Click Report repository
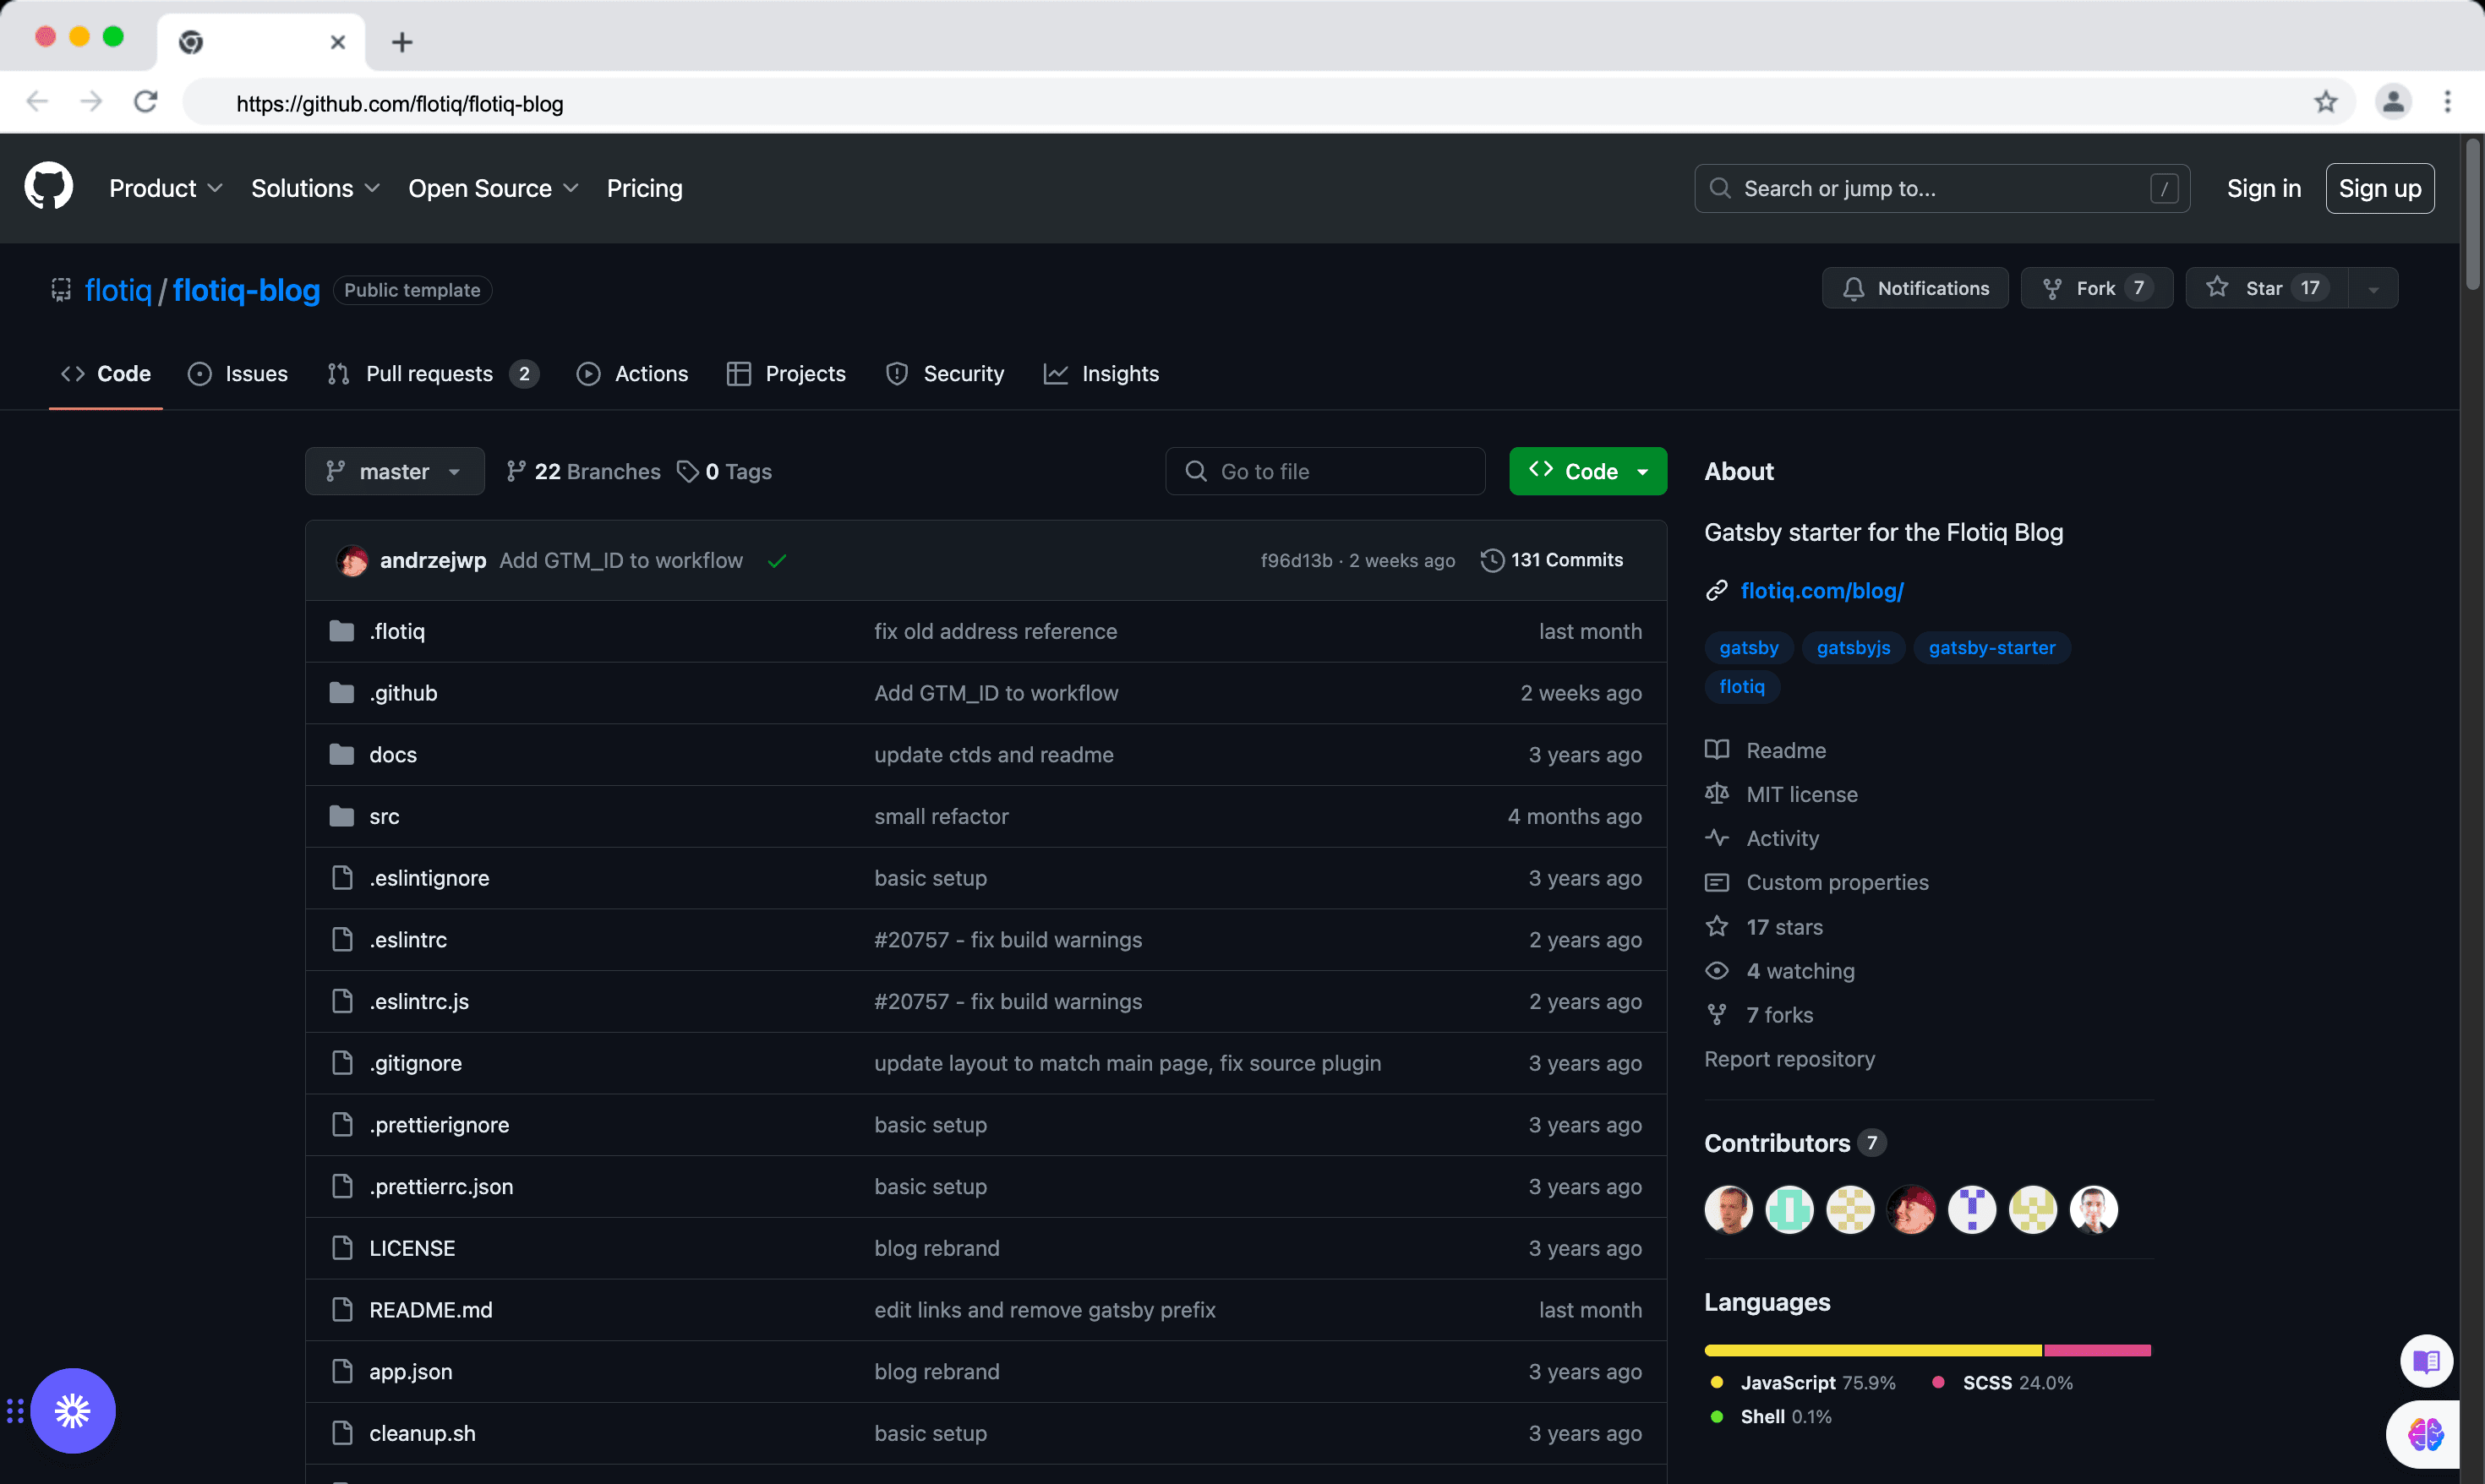Screen dimensions: 2485x1484 click(1789, 1059)
